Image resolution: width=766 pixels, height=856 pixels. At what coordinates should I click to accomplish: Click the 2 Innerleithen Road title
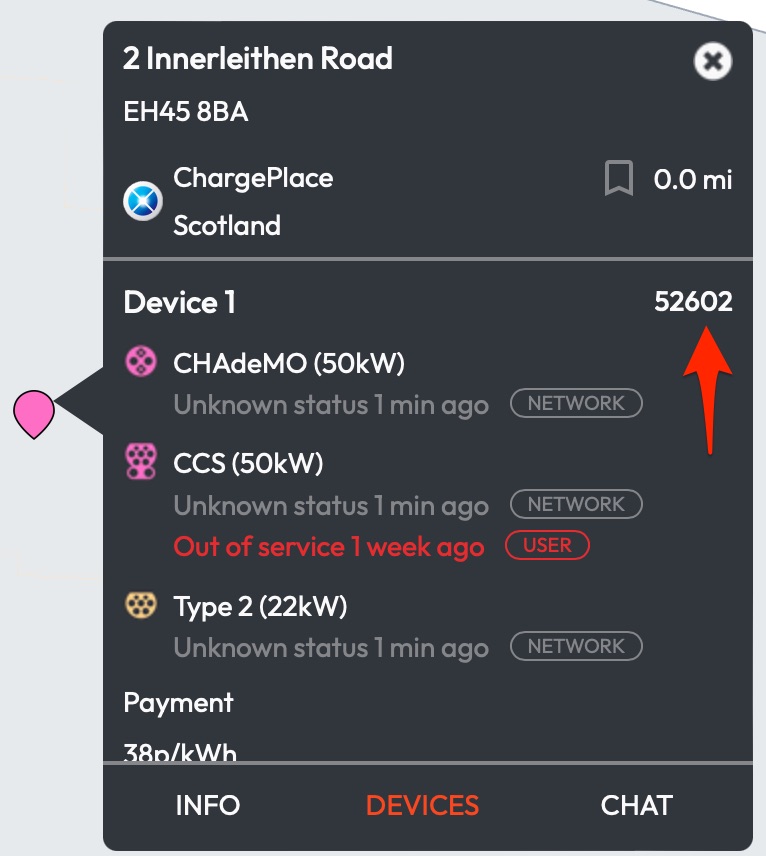(x=258, y=58)
